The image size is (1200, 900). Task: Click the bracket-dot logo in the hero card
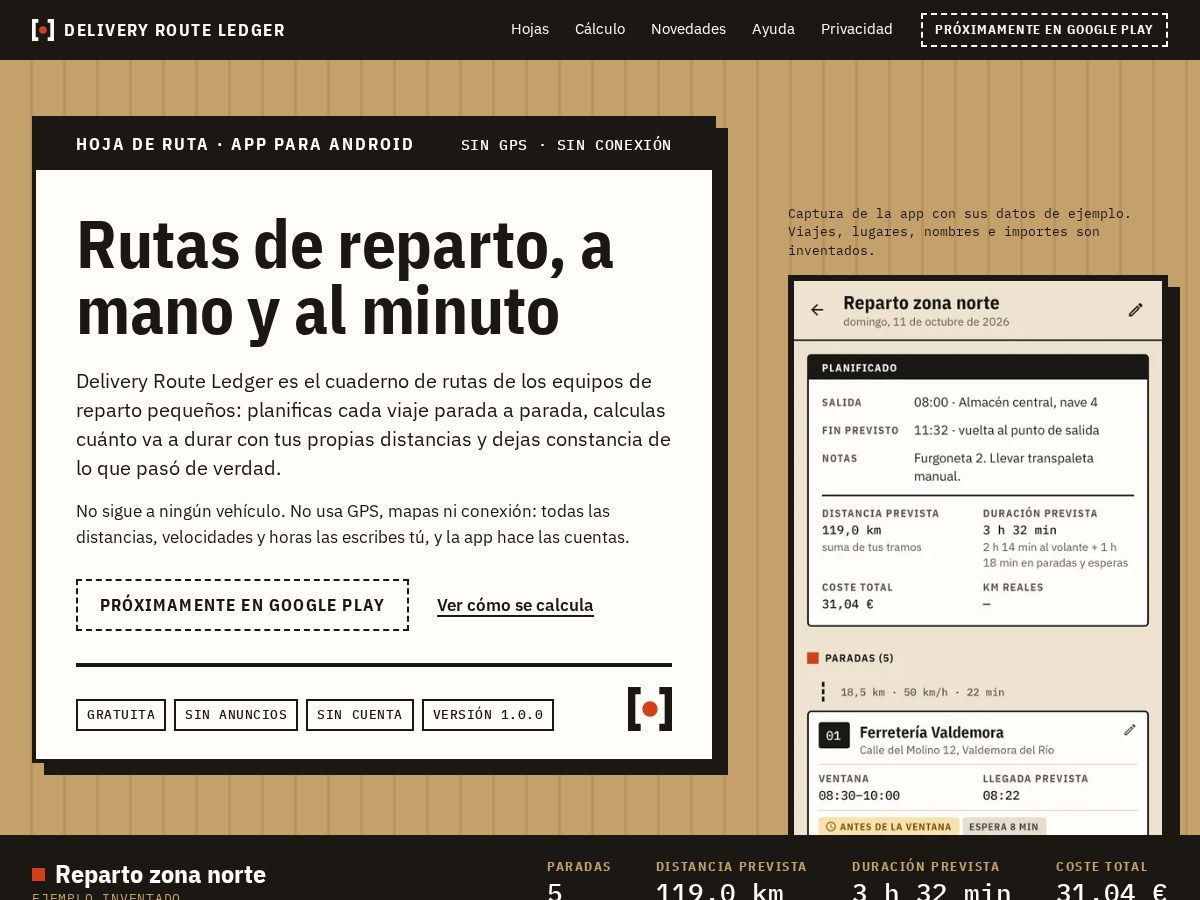pyautogui.click(x=650, y=709)
